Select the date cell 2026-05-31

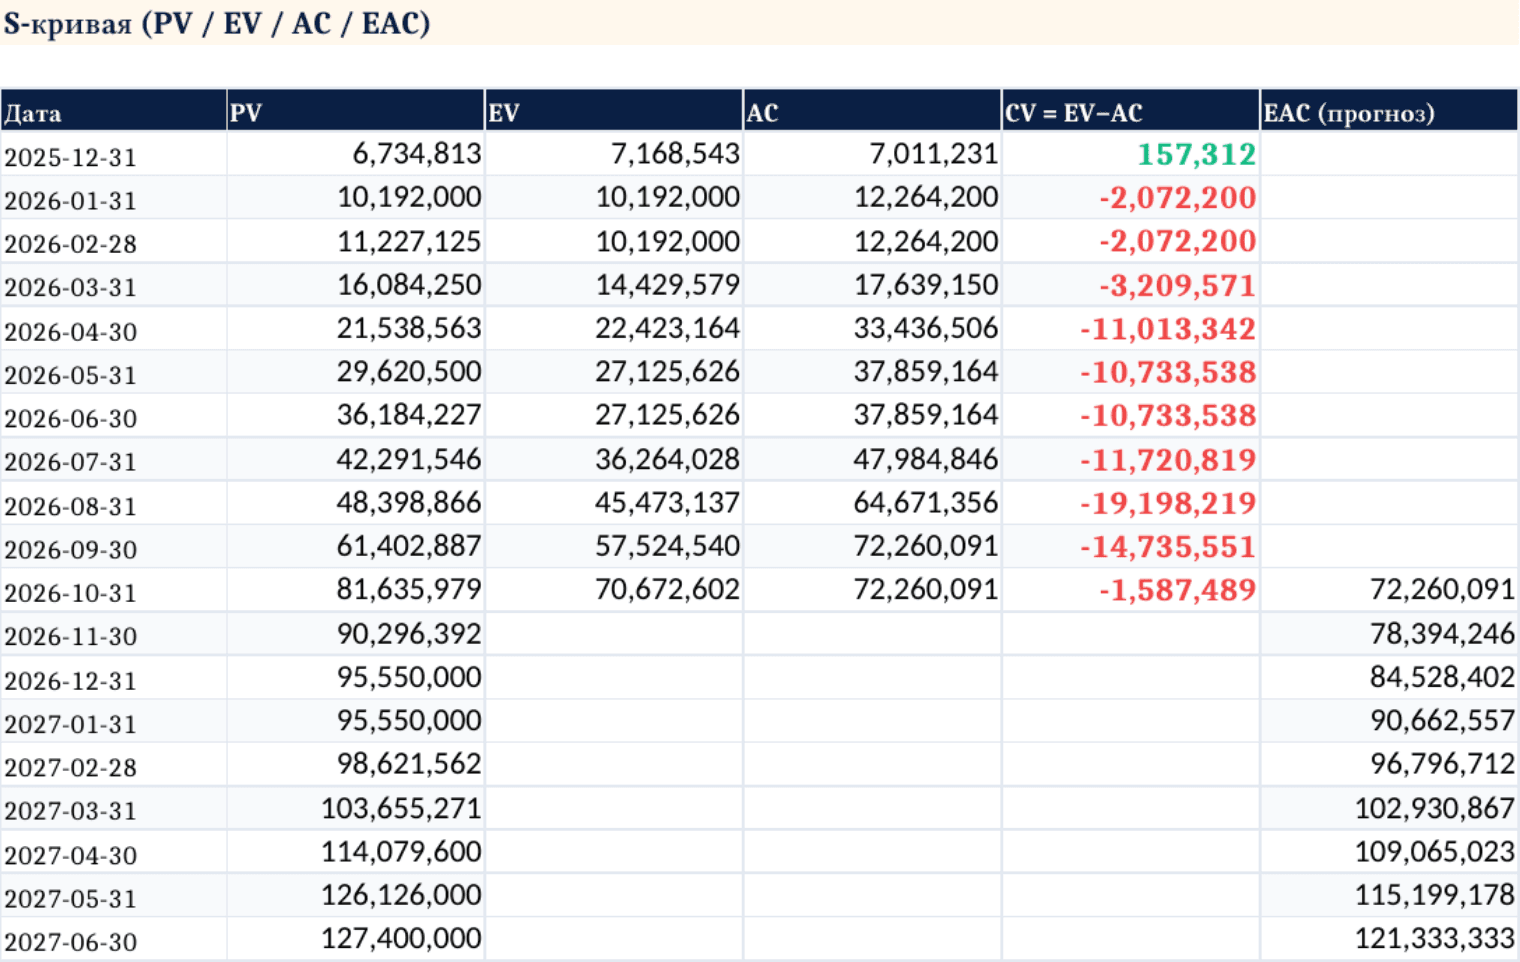point(70,375)
